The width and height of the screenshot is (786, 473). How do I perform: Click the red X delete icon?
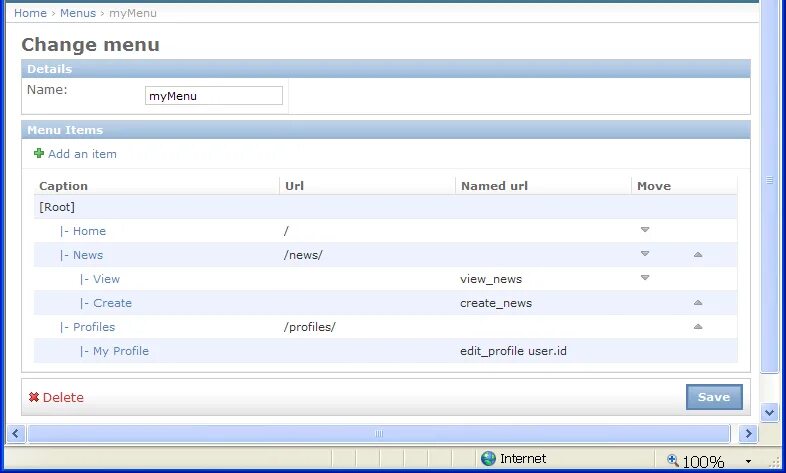coord(34,397)
